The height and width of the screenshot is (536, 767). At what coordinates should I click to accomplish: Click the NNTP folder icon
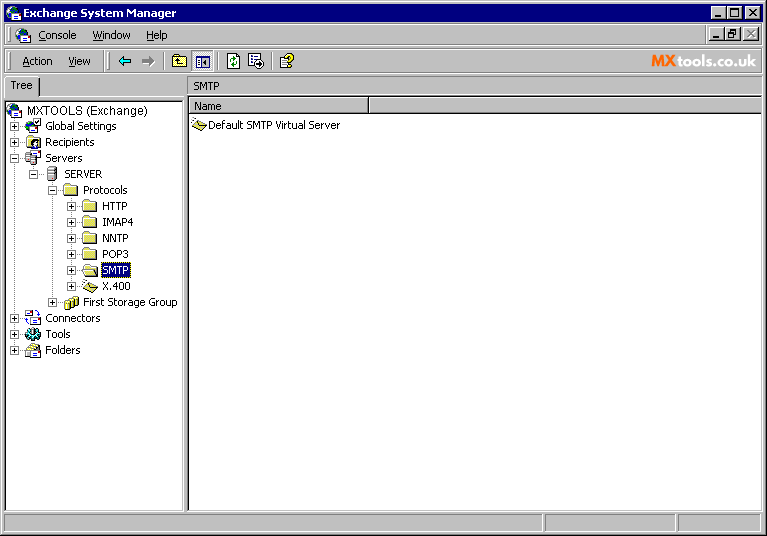[x=90, y=238]
